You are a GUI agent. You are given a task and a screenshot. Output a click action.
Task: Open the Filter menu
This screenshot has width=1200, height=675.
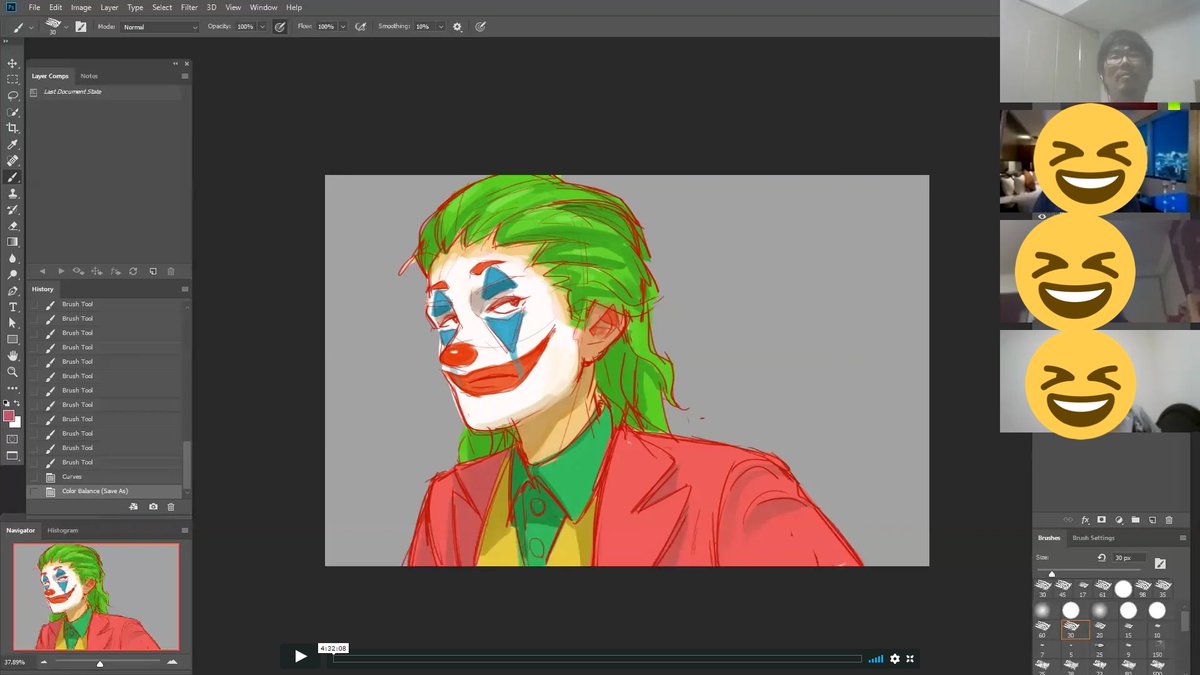[189, 7]
